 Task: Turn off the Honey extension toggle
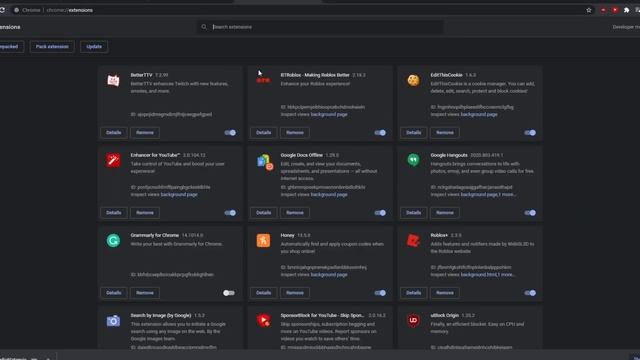tap(380, 293)
